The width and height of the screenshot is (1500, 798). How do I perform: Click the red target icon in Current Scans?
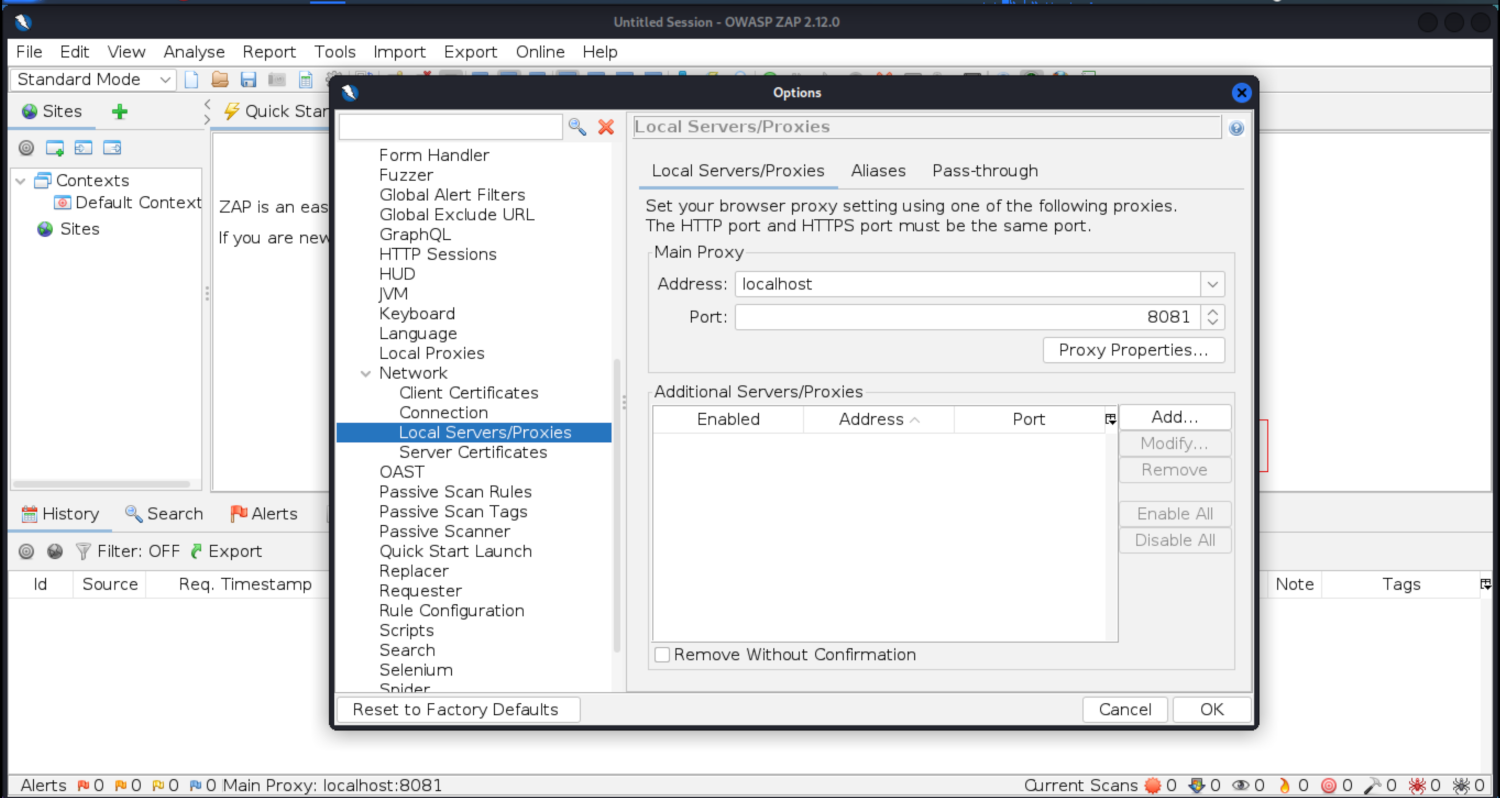click(x=1329, y=786)
